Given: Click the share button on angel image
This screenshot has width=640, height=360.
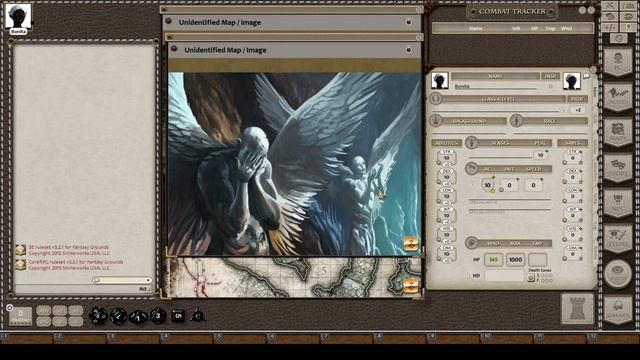Looking at the screenshot, I should click(411, 244).
